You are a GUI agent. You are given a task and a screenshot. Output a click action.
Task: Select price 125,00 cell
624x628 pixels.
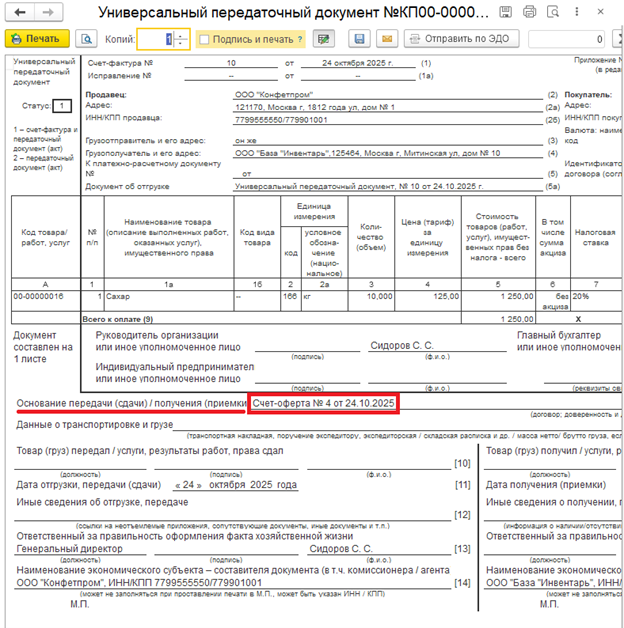click(x=428, y=301)
